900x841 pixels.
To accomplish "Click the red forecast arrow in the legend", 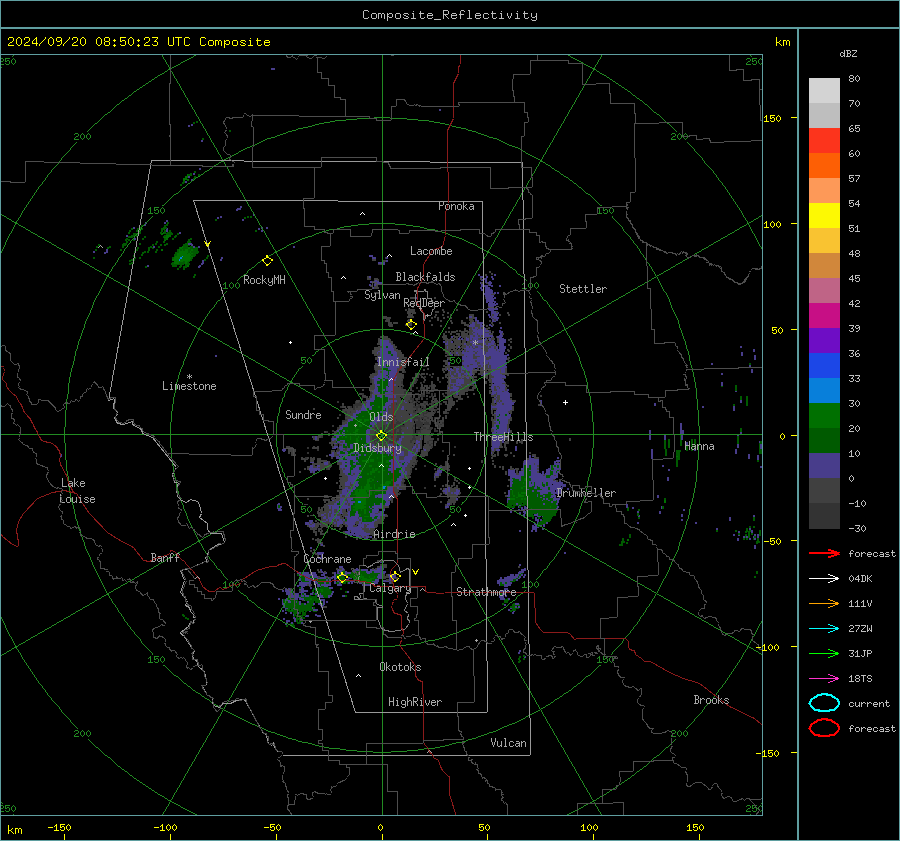I will pos(824,553).
